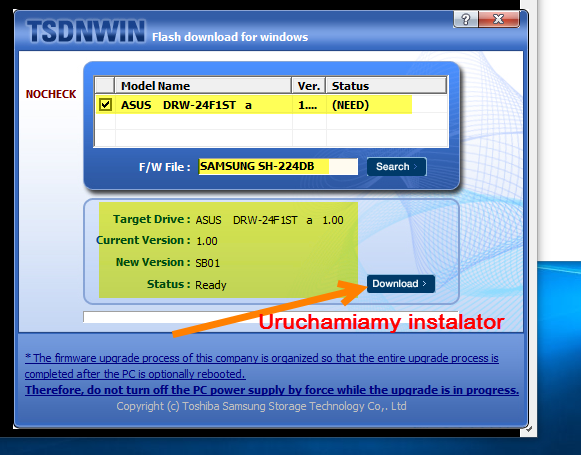Start flashing with the Download button

click(401, 284)
